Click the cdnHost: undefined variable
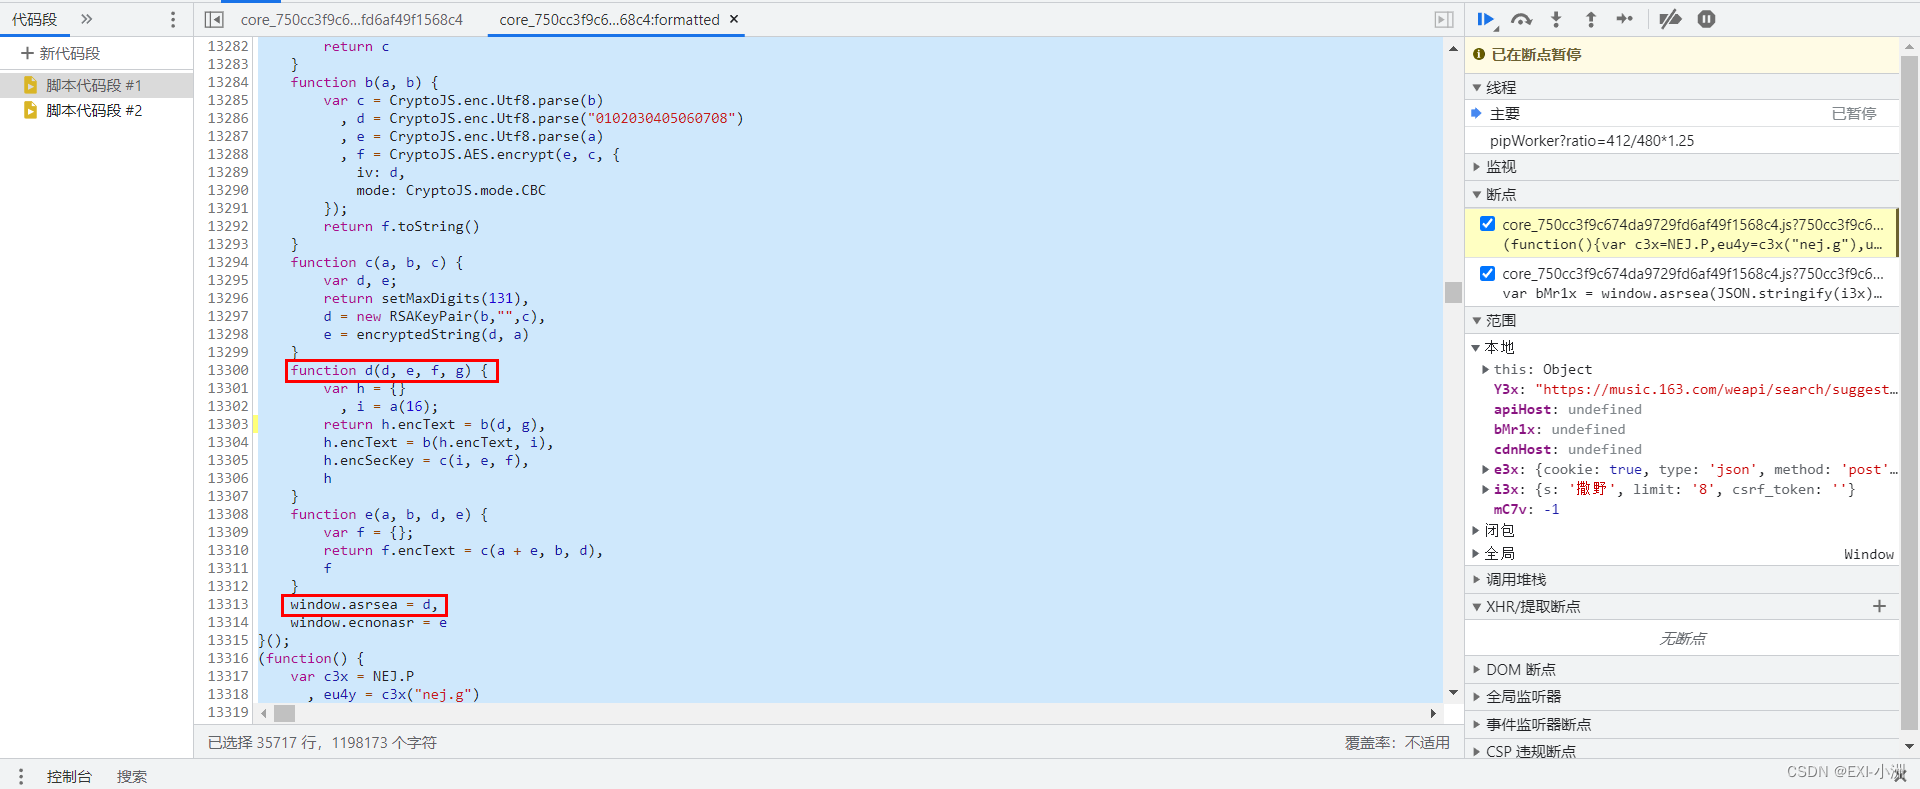This screenshot has height=789, width=1920. point(1567,449)
